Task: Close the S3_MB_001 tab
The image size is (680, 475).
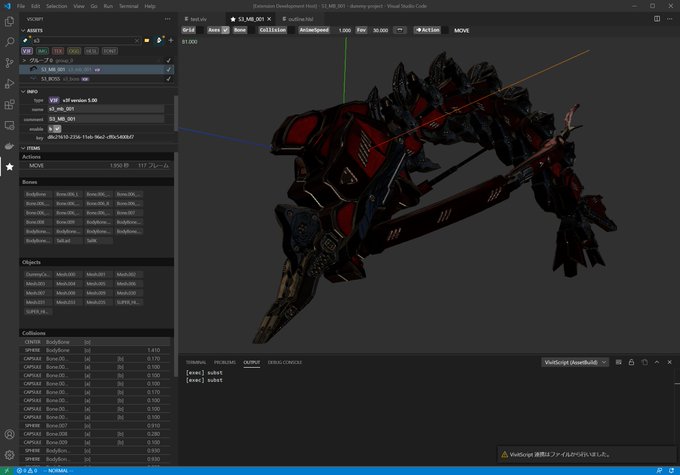Action: pos(269,19)
